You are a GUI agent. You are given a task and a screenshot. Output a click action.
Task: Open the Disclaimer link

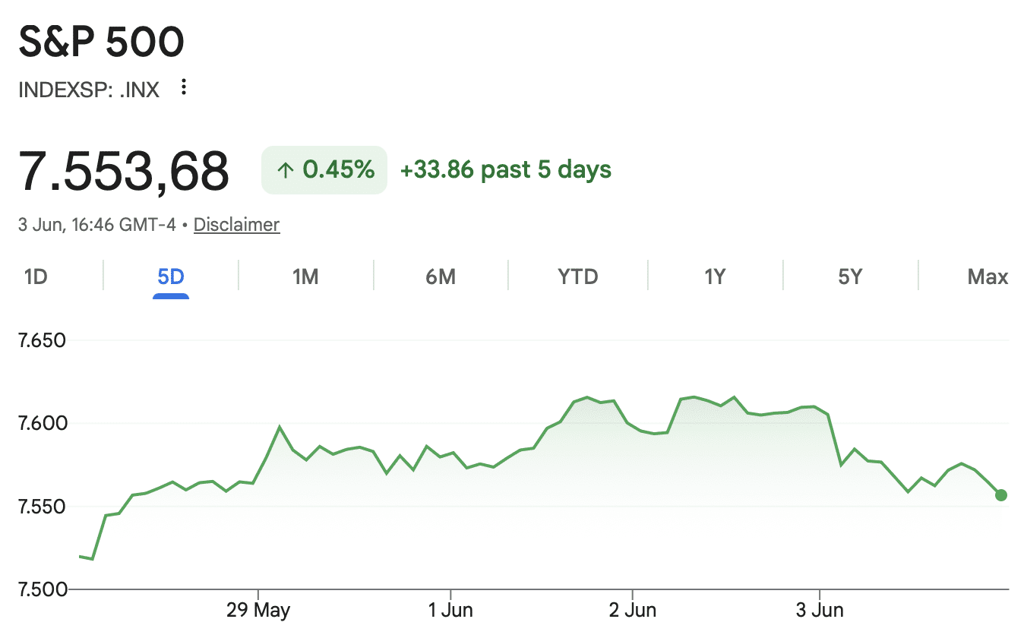coord(236,225)
